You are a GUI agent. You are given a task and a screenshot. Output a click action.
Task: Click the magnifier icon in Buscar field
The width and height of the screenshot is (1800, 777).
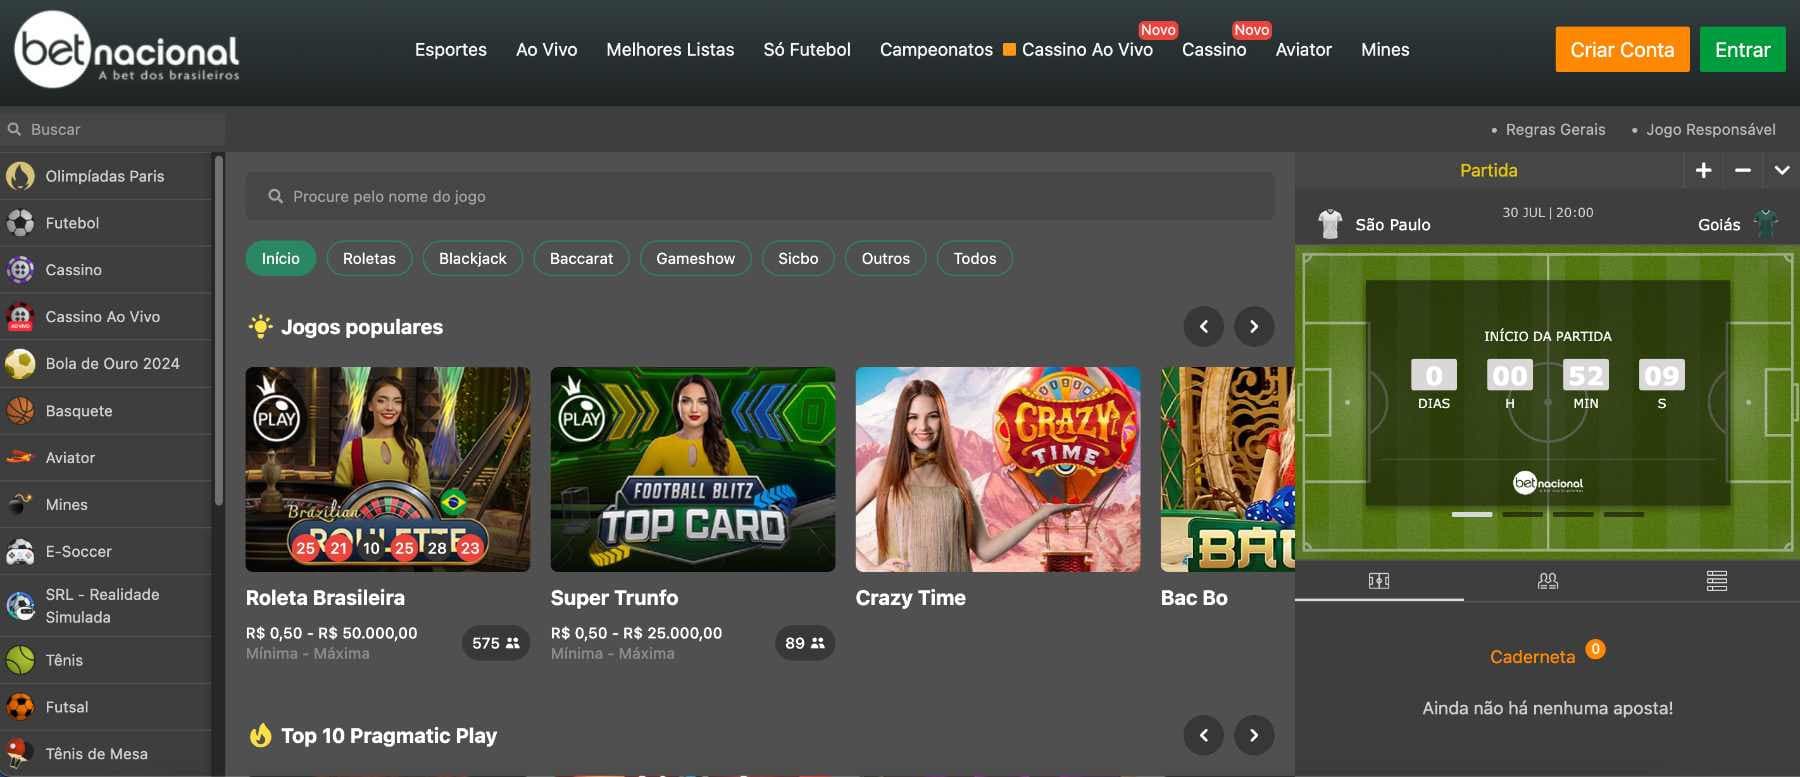[x=14, y=129]
